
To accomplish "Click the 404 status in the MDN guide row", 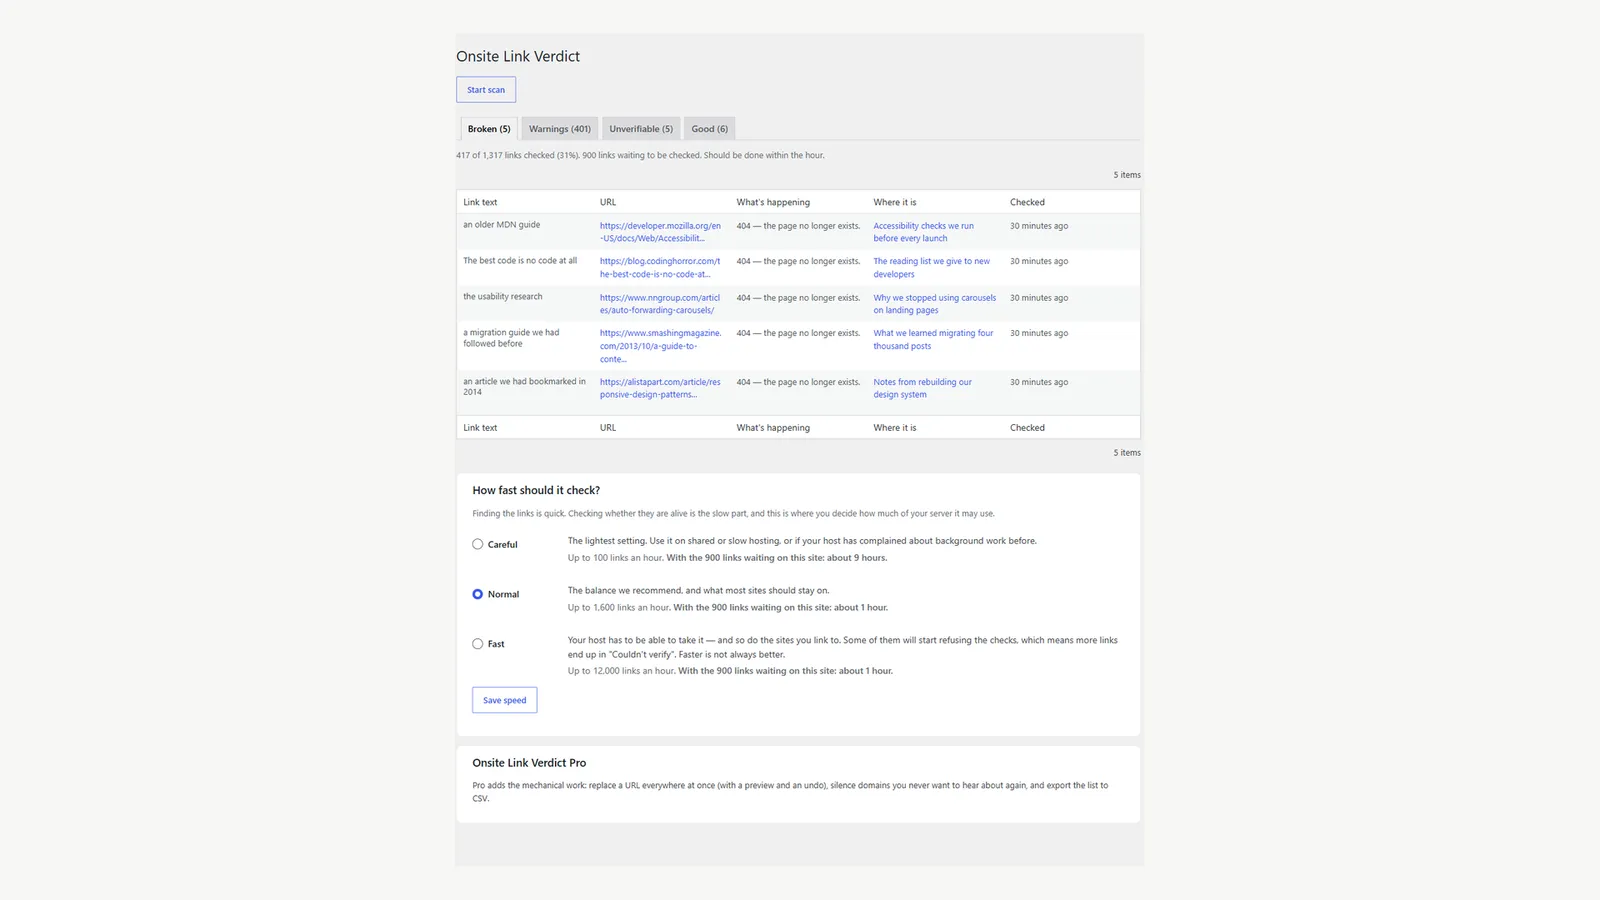I will click(x=798, y=226).
